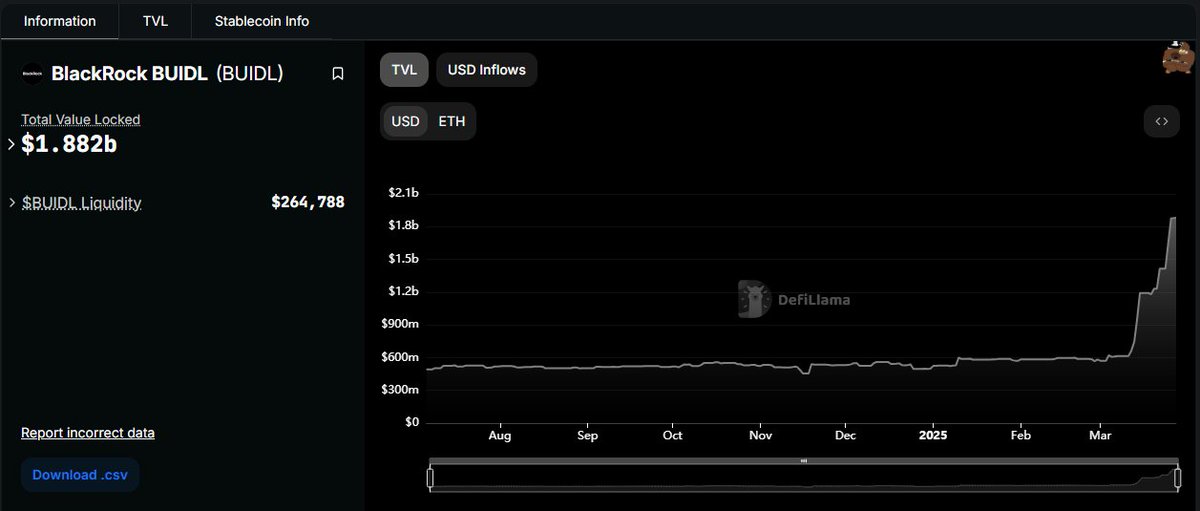Open the Stablecoin Info tab

262,20
